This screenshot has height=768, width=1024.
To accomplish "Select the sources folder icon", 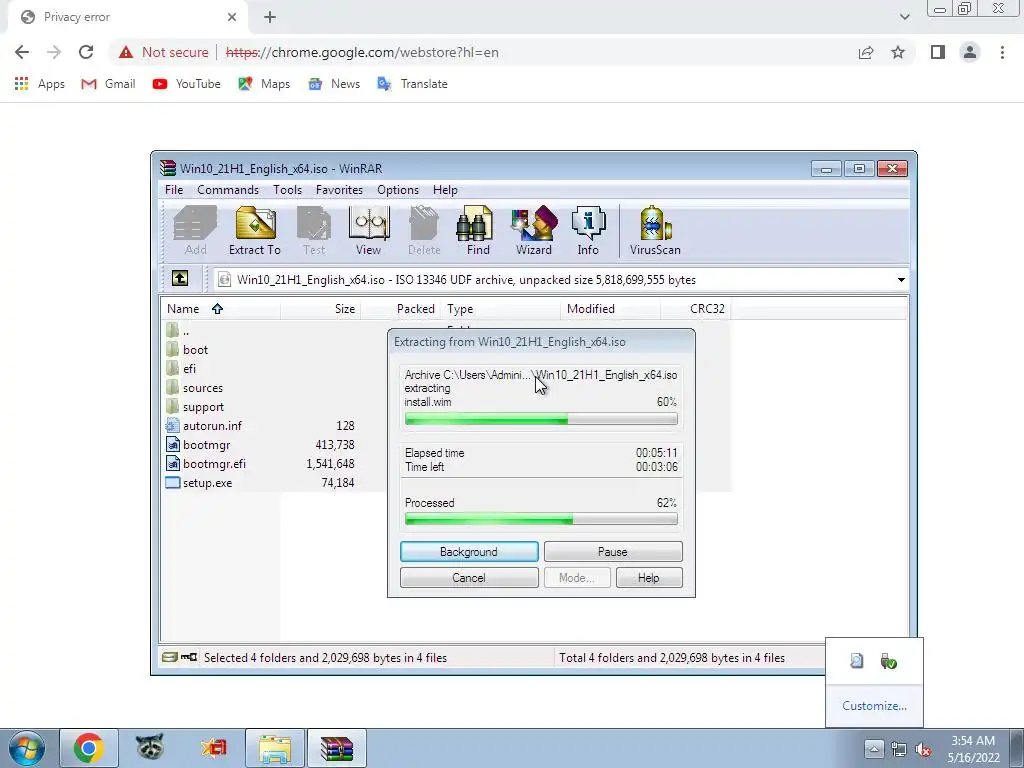I will point(172,387).
